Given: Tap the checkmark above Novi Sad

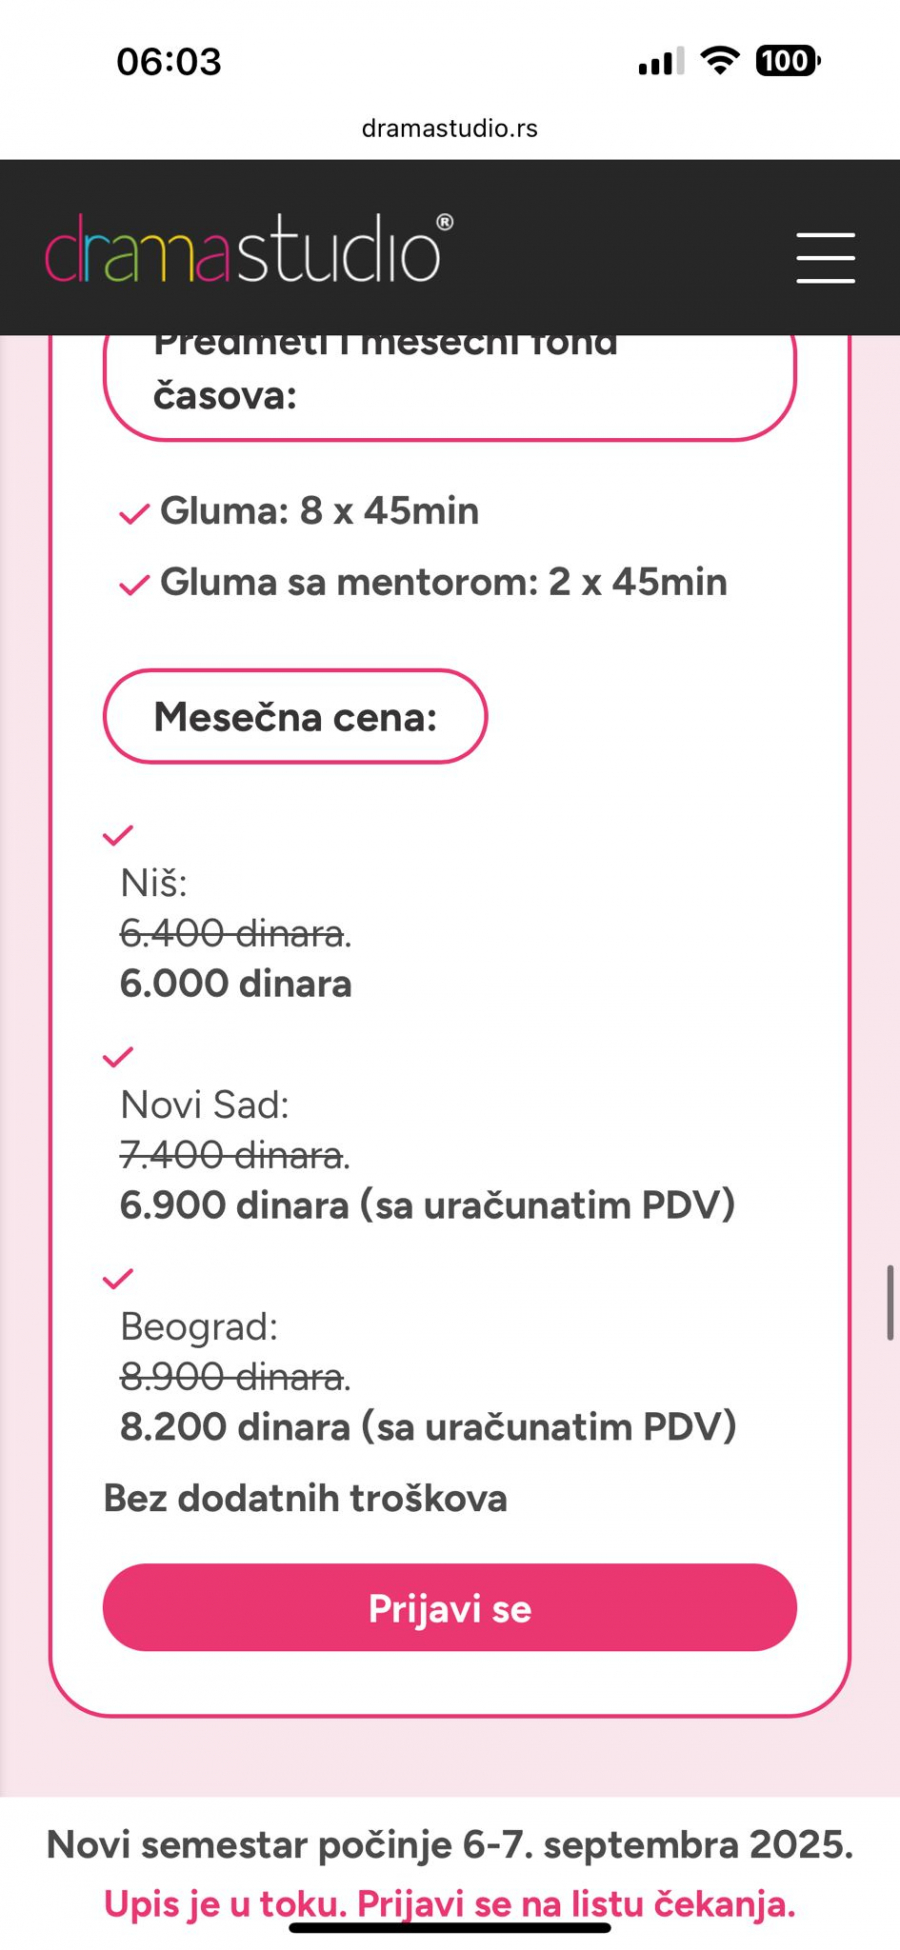Looking at the screenshot, I should [x=118, y=1057].
